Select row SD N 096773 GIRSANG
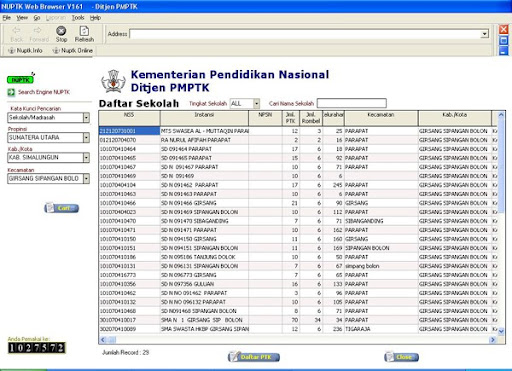This screenshot has height=371, width=512. 298,275
